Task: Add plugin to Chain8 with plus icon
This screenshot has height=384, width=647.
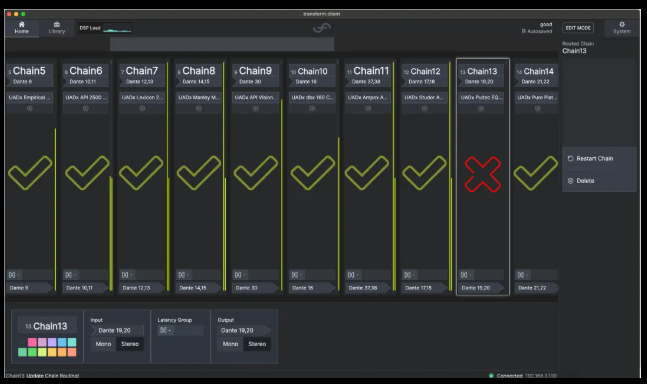Action: pyautogui.click(x=199, y=108)
